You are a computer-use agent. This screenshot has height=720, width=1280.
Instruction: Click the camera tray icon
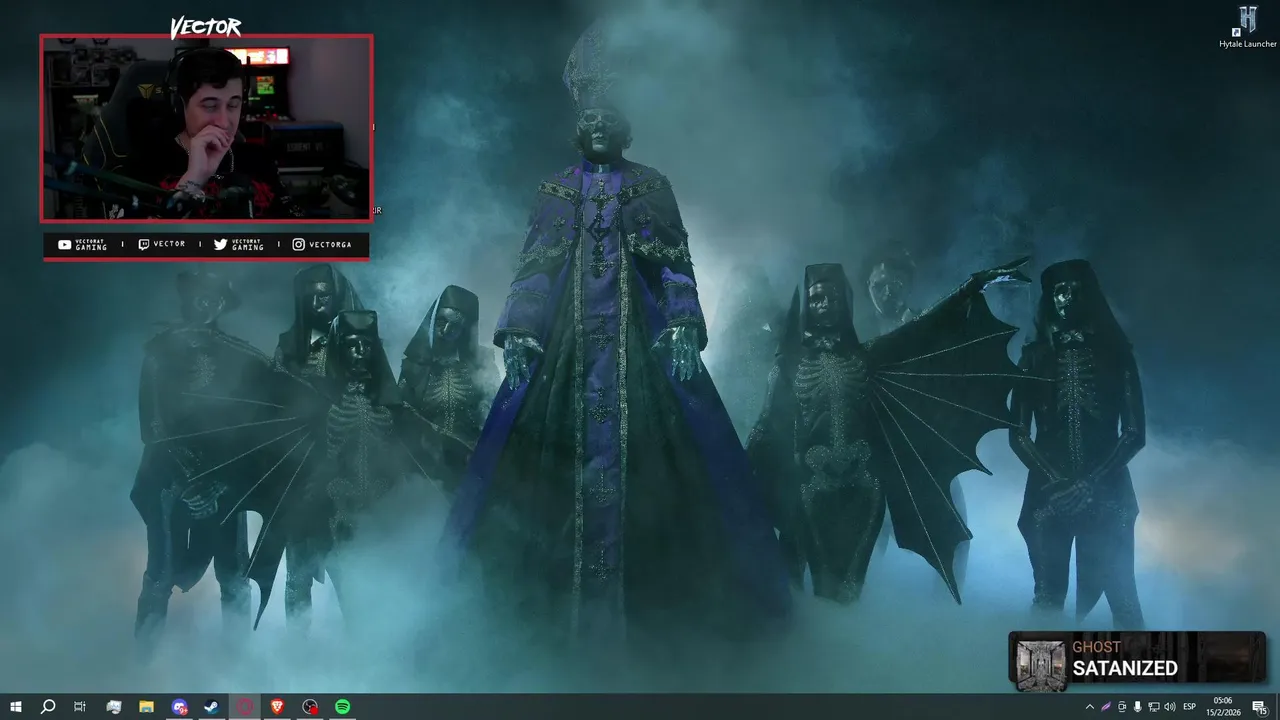[x=1122, y=707]
